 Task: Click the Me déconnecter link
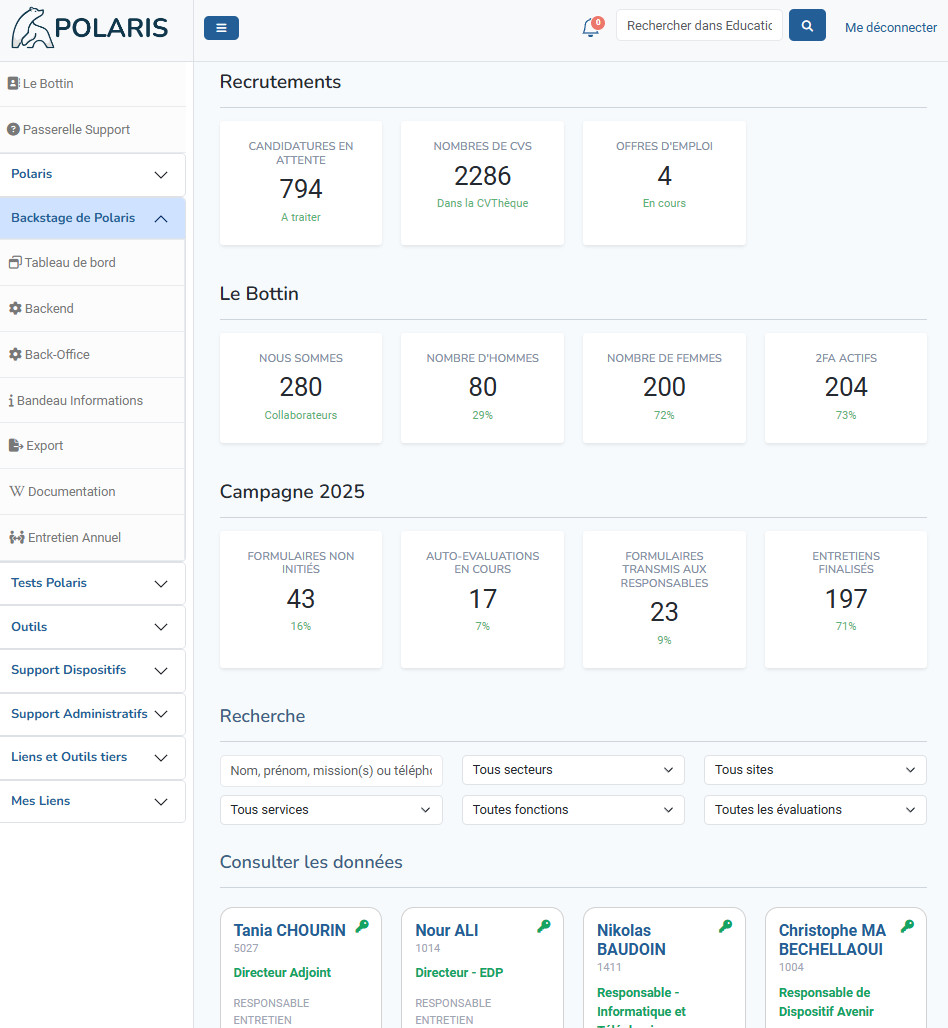890,28
